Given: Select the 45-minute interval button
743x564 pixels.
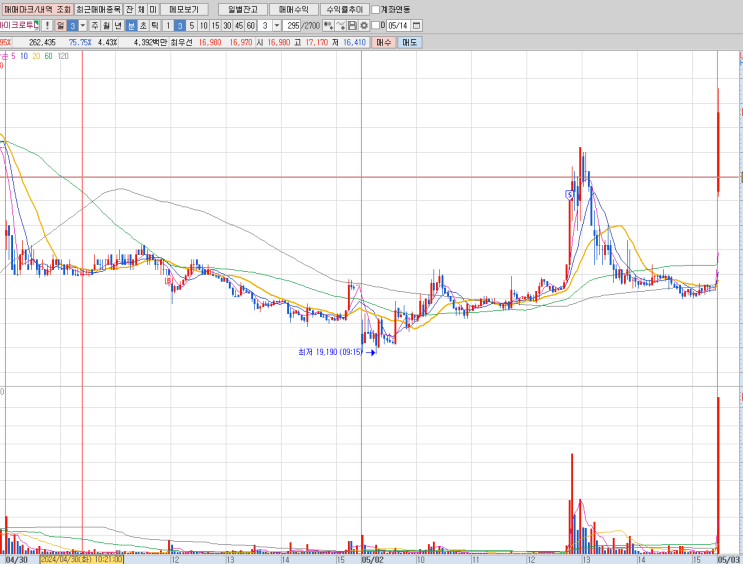Looking at the screenshot, I should click(239, 25).
